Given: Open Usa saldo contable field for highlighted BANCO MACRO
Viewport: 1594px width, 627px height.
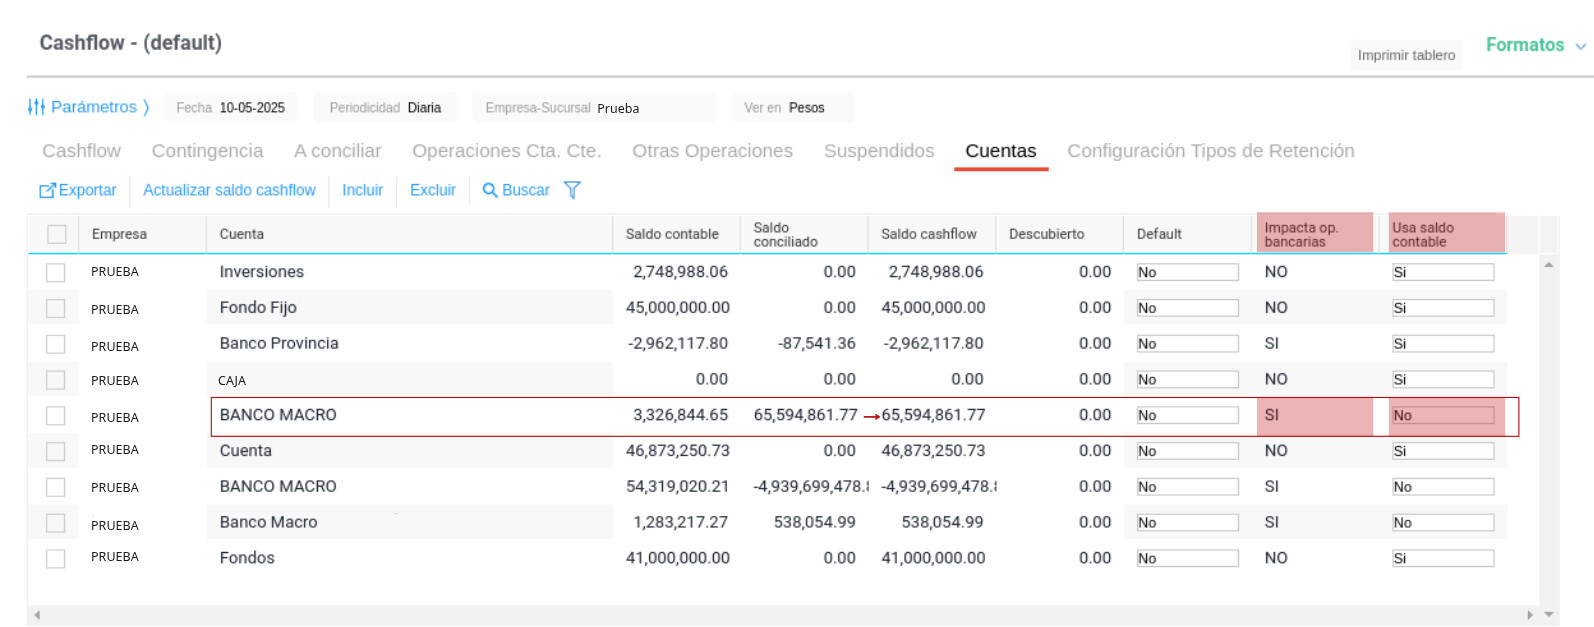Looking at the screenshot, I should [x=1443, y=415].
